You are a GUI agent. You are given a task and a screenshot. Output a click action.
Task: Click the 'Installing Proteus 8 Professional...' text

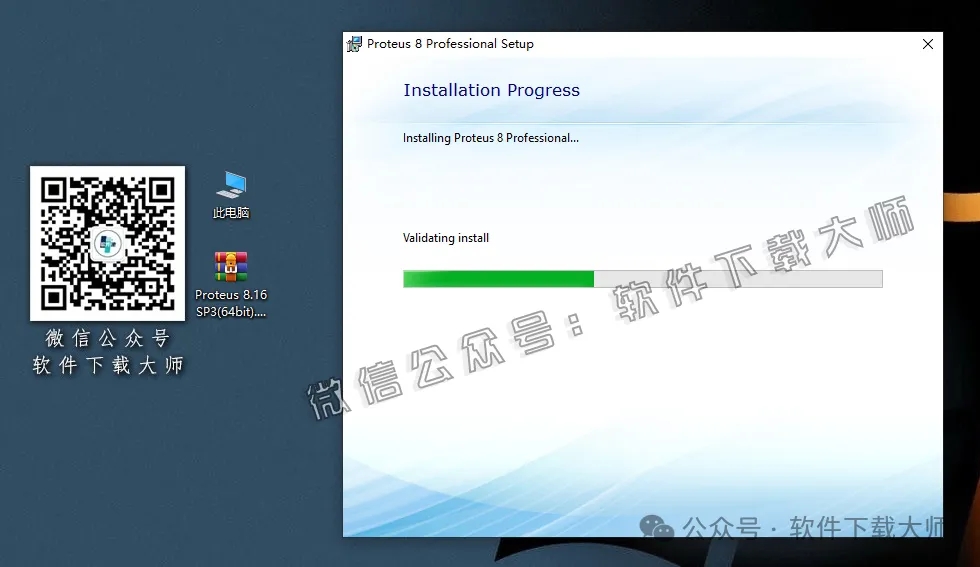tap(491, 138)
